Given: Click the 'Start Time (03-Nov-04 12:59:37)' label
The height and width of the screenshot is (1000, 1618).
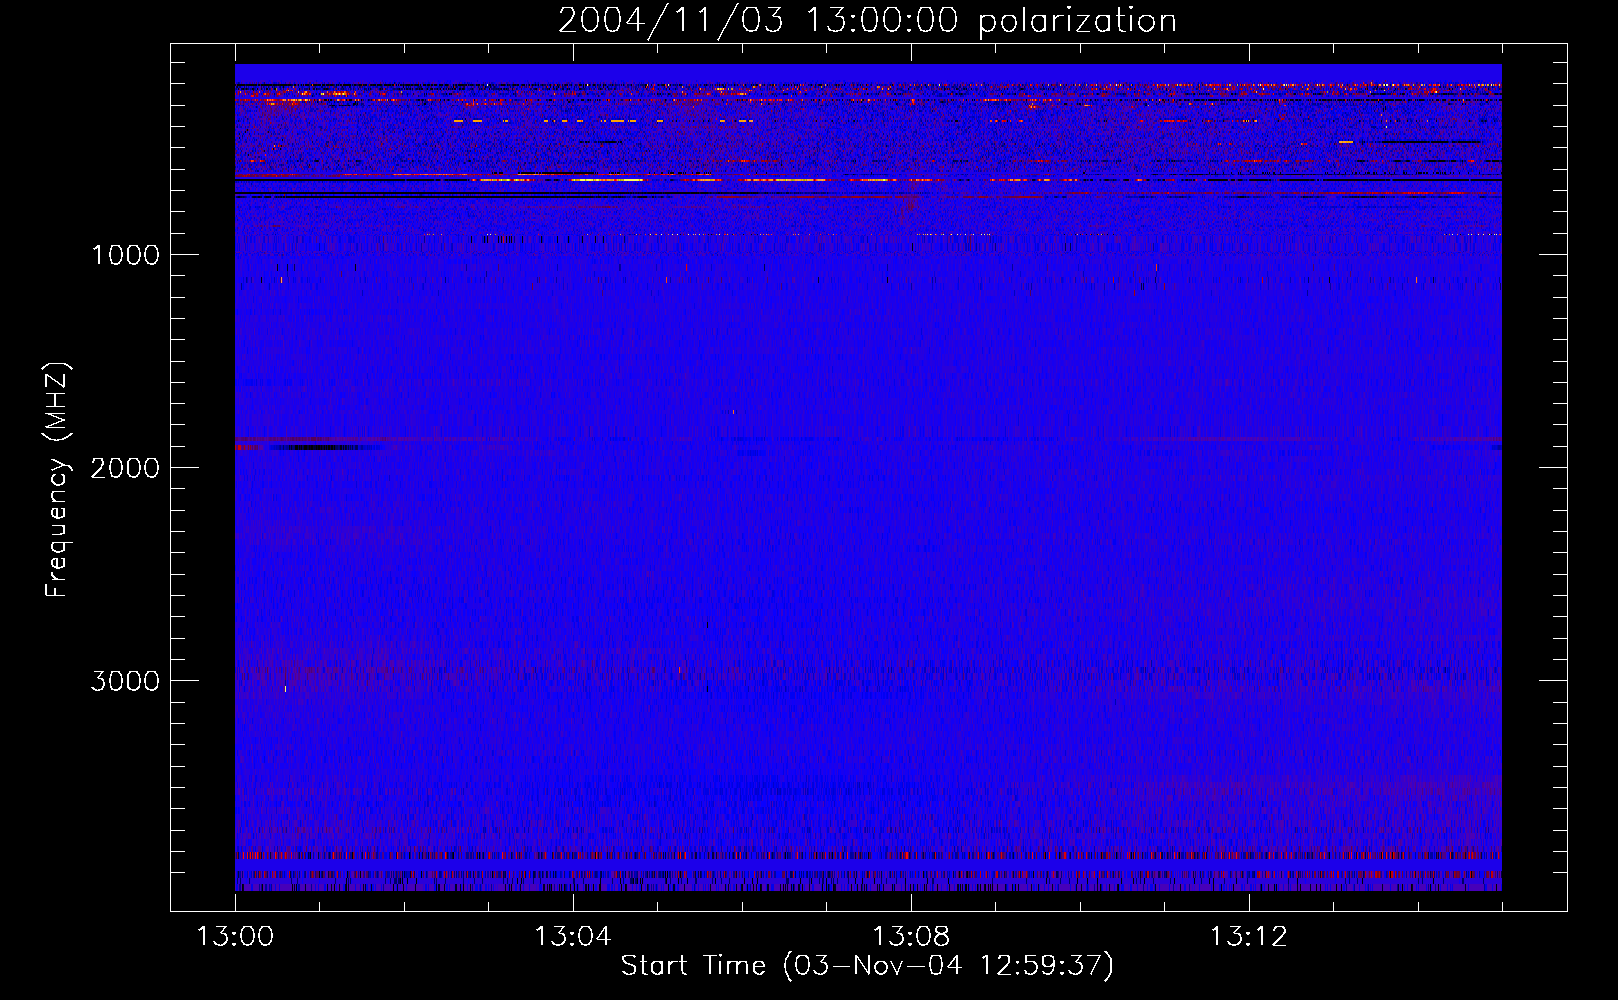Looking at the screenshot, I should [867, 966].
